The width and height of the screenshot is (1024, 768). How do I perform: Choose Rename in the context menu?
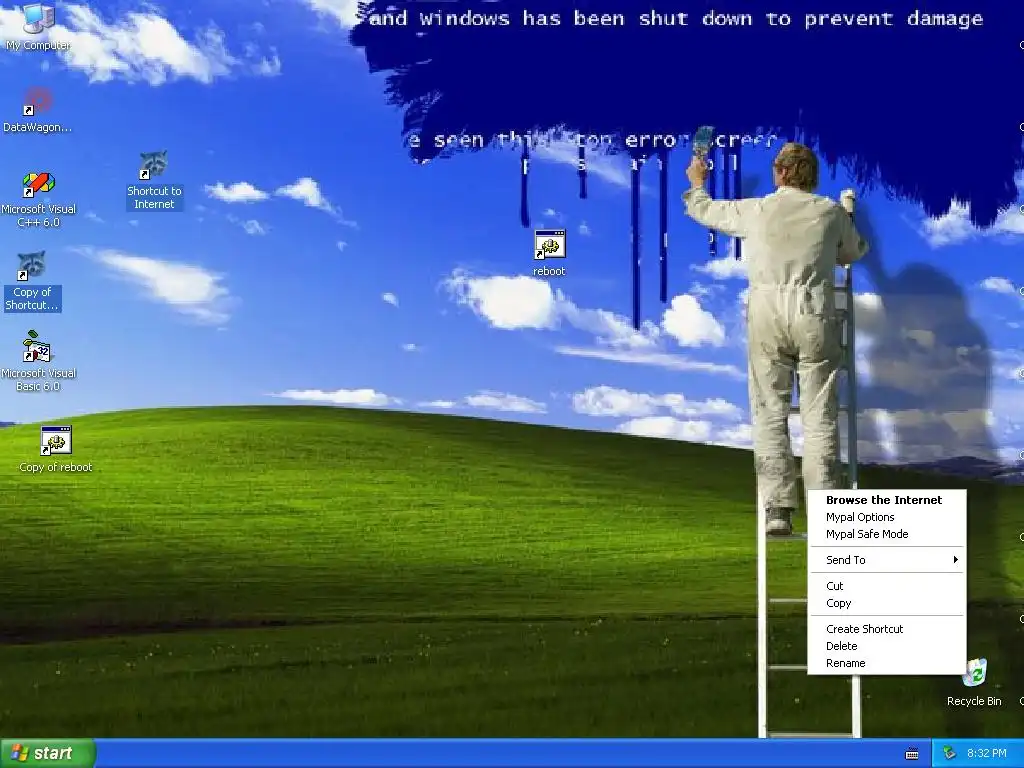(887, 663)
